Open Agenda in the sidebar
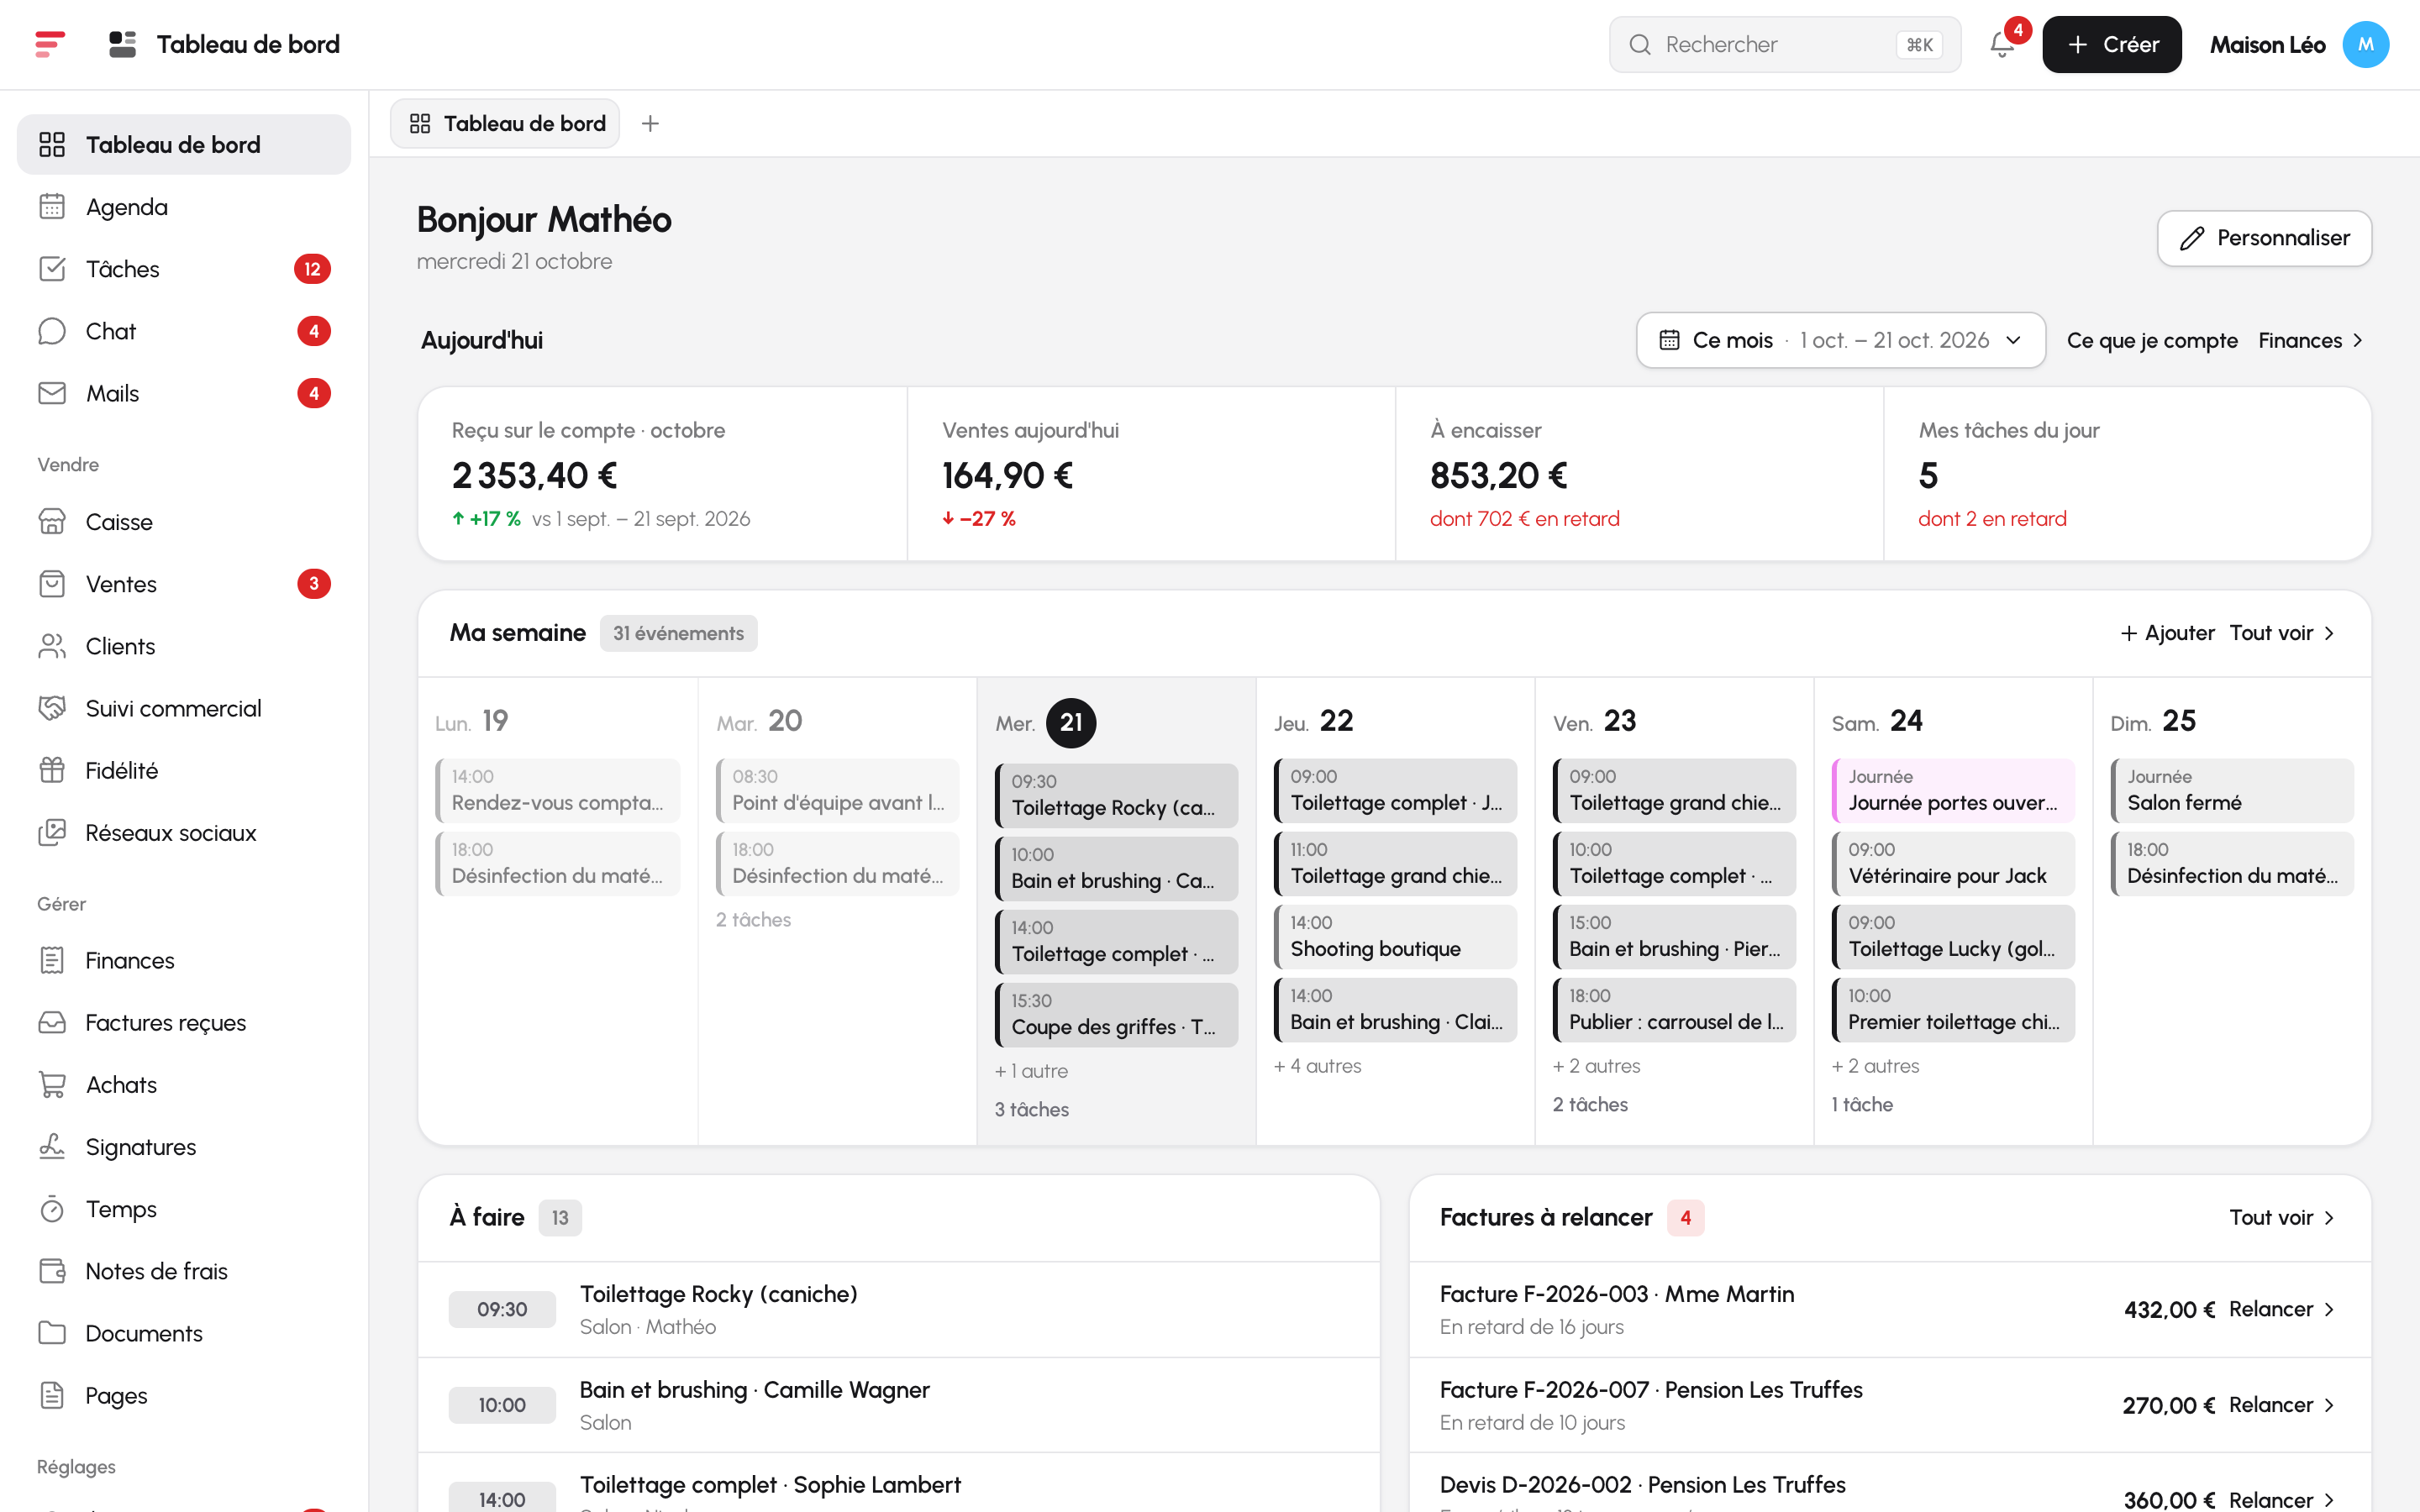 coord(184,207)
